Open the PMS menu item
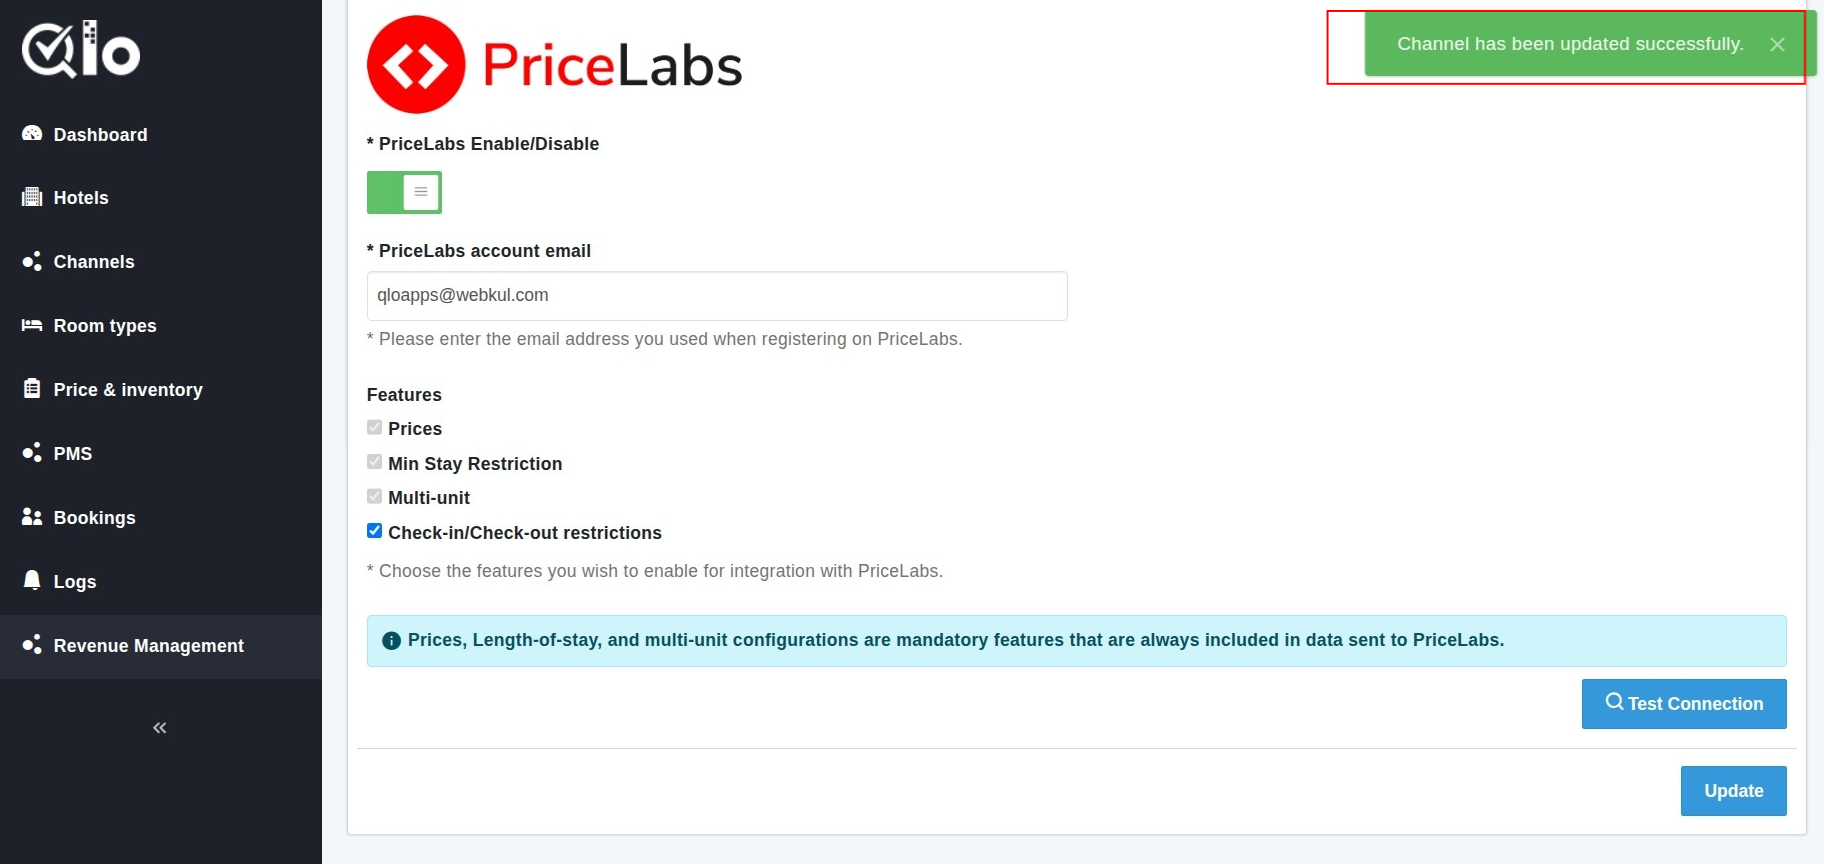Screen dimensions: 1824x864 (72, 454)
